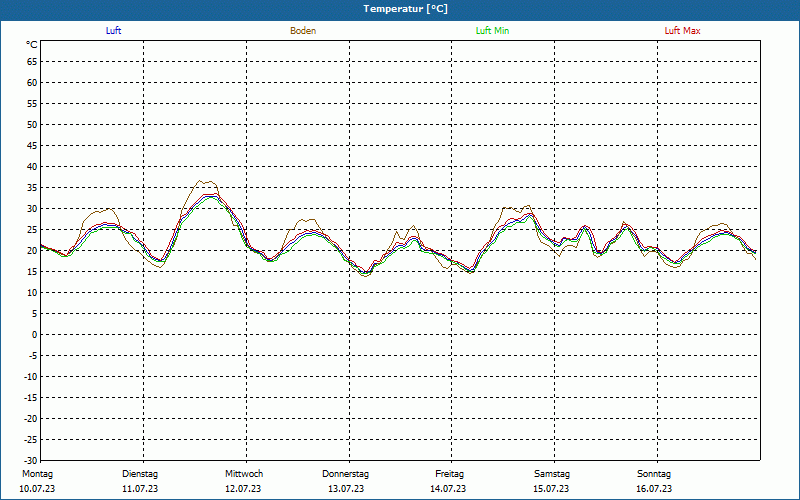This screenshot has height=500, width=800.
Task: Click the 'Samstag' day label
Action: coord(552,474)
